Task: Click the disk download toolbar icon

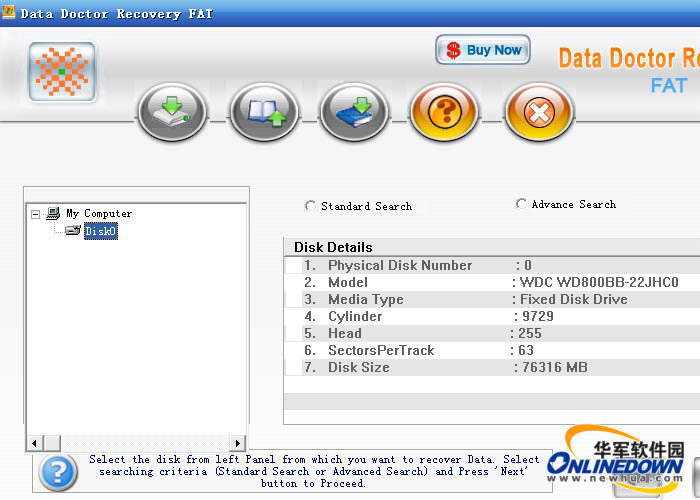Action: coord(172,112)
